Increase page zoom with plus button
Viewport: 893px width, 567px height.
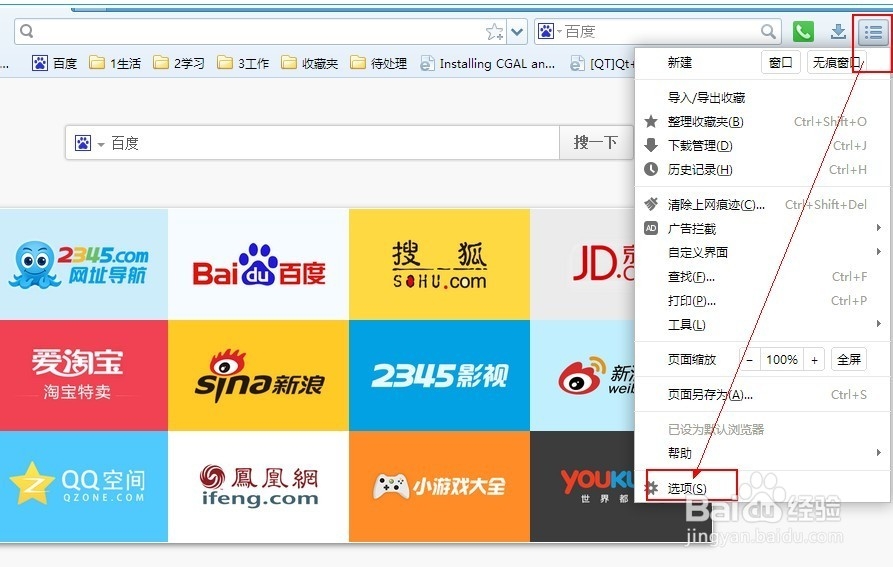814,360
